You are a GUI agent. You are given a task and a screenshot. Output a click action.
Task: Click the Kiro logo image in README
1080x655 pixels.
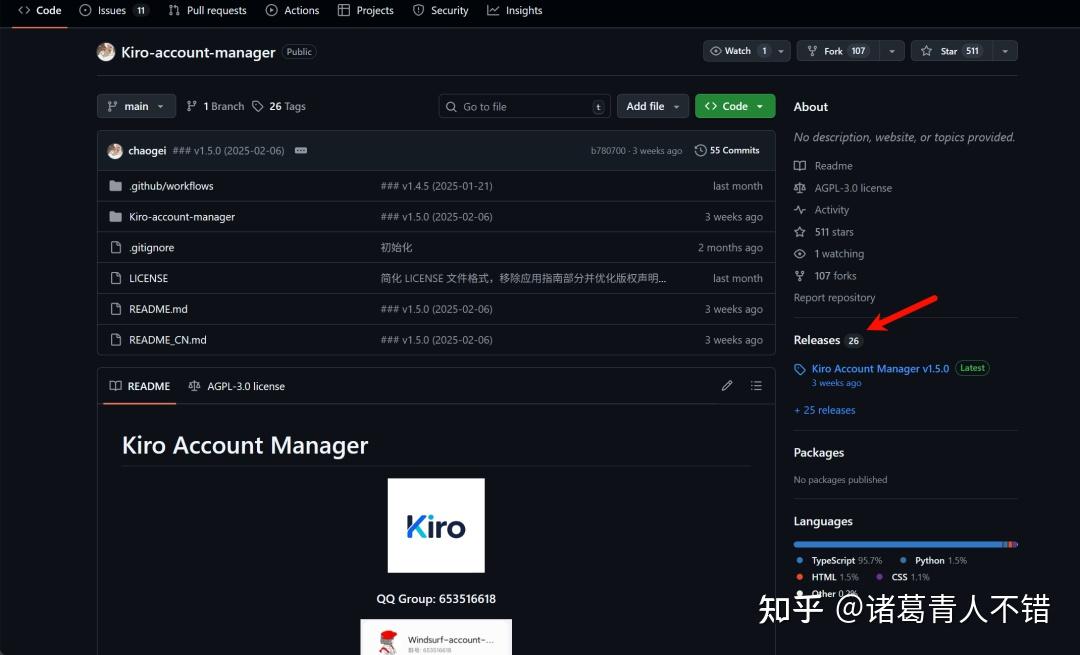(x=436, y=525)
